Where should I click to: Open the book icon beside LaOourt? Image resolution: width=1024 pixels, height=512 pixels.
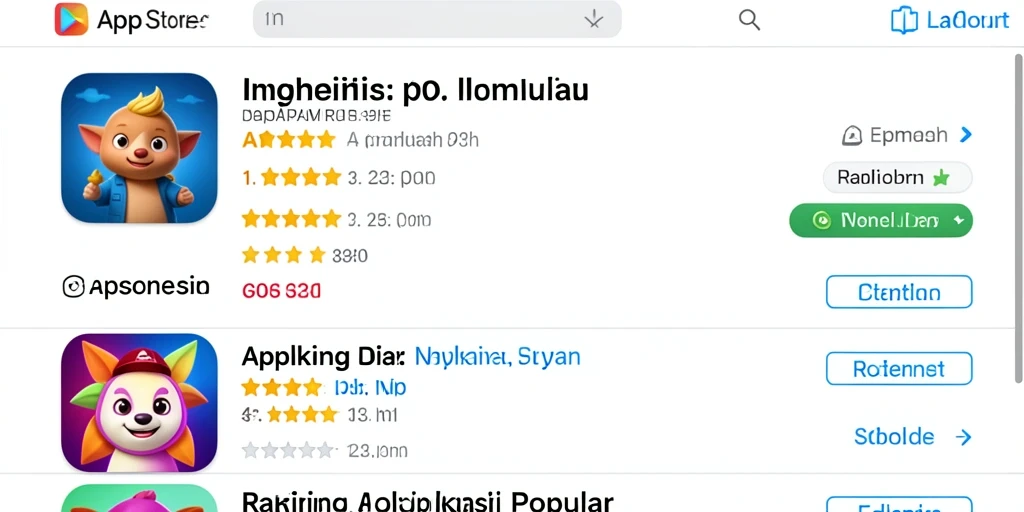pyautogui.click(x=904, y=20)
